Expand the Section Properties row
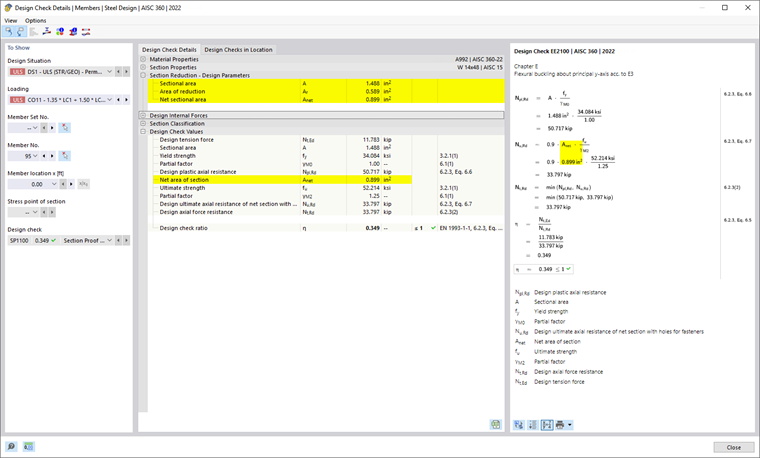This screenshot has width=760, height=458. point(143,67)
